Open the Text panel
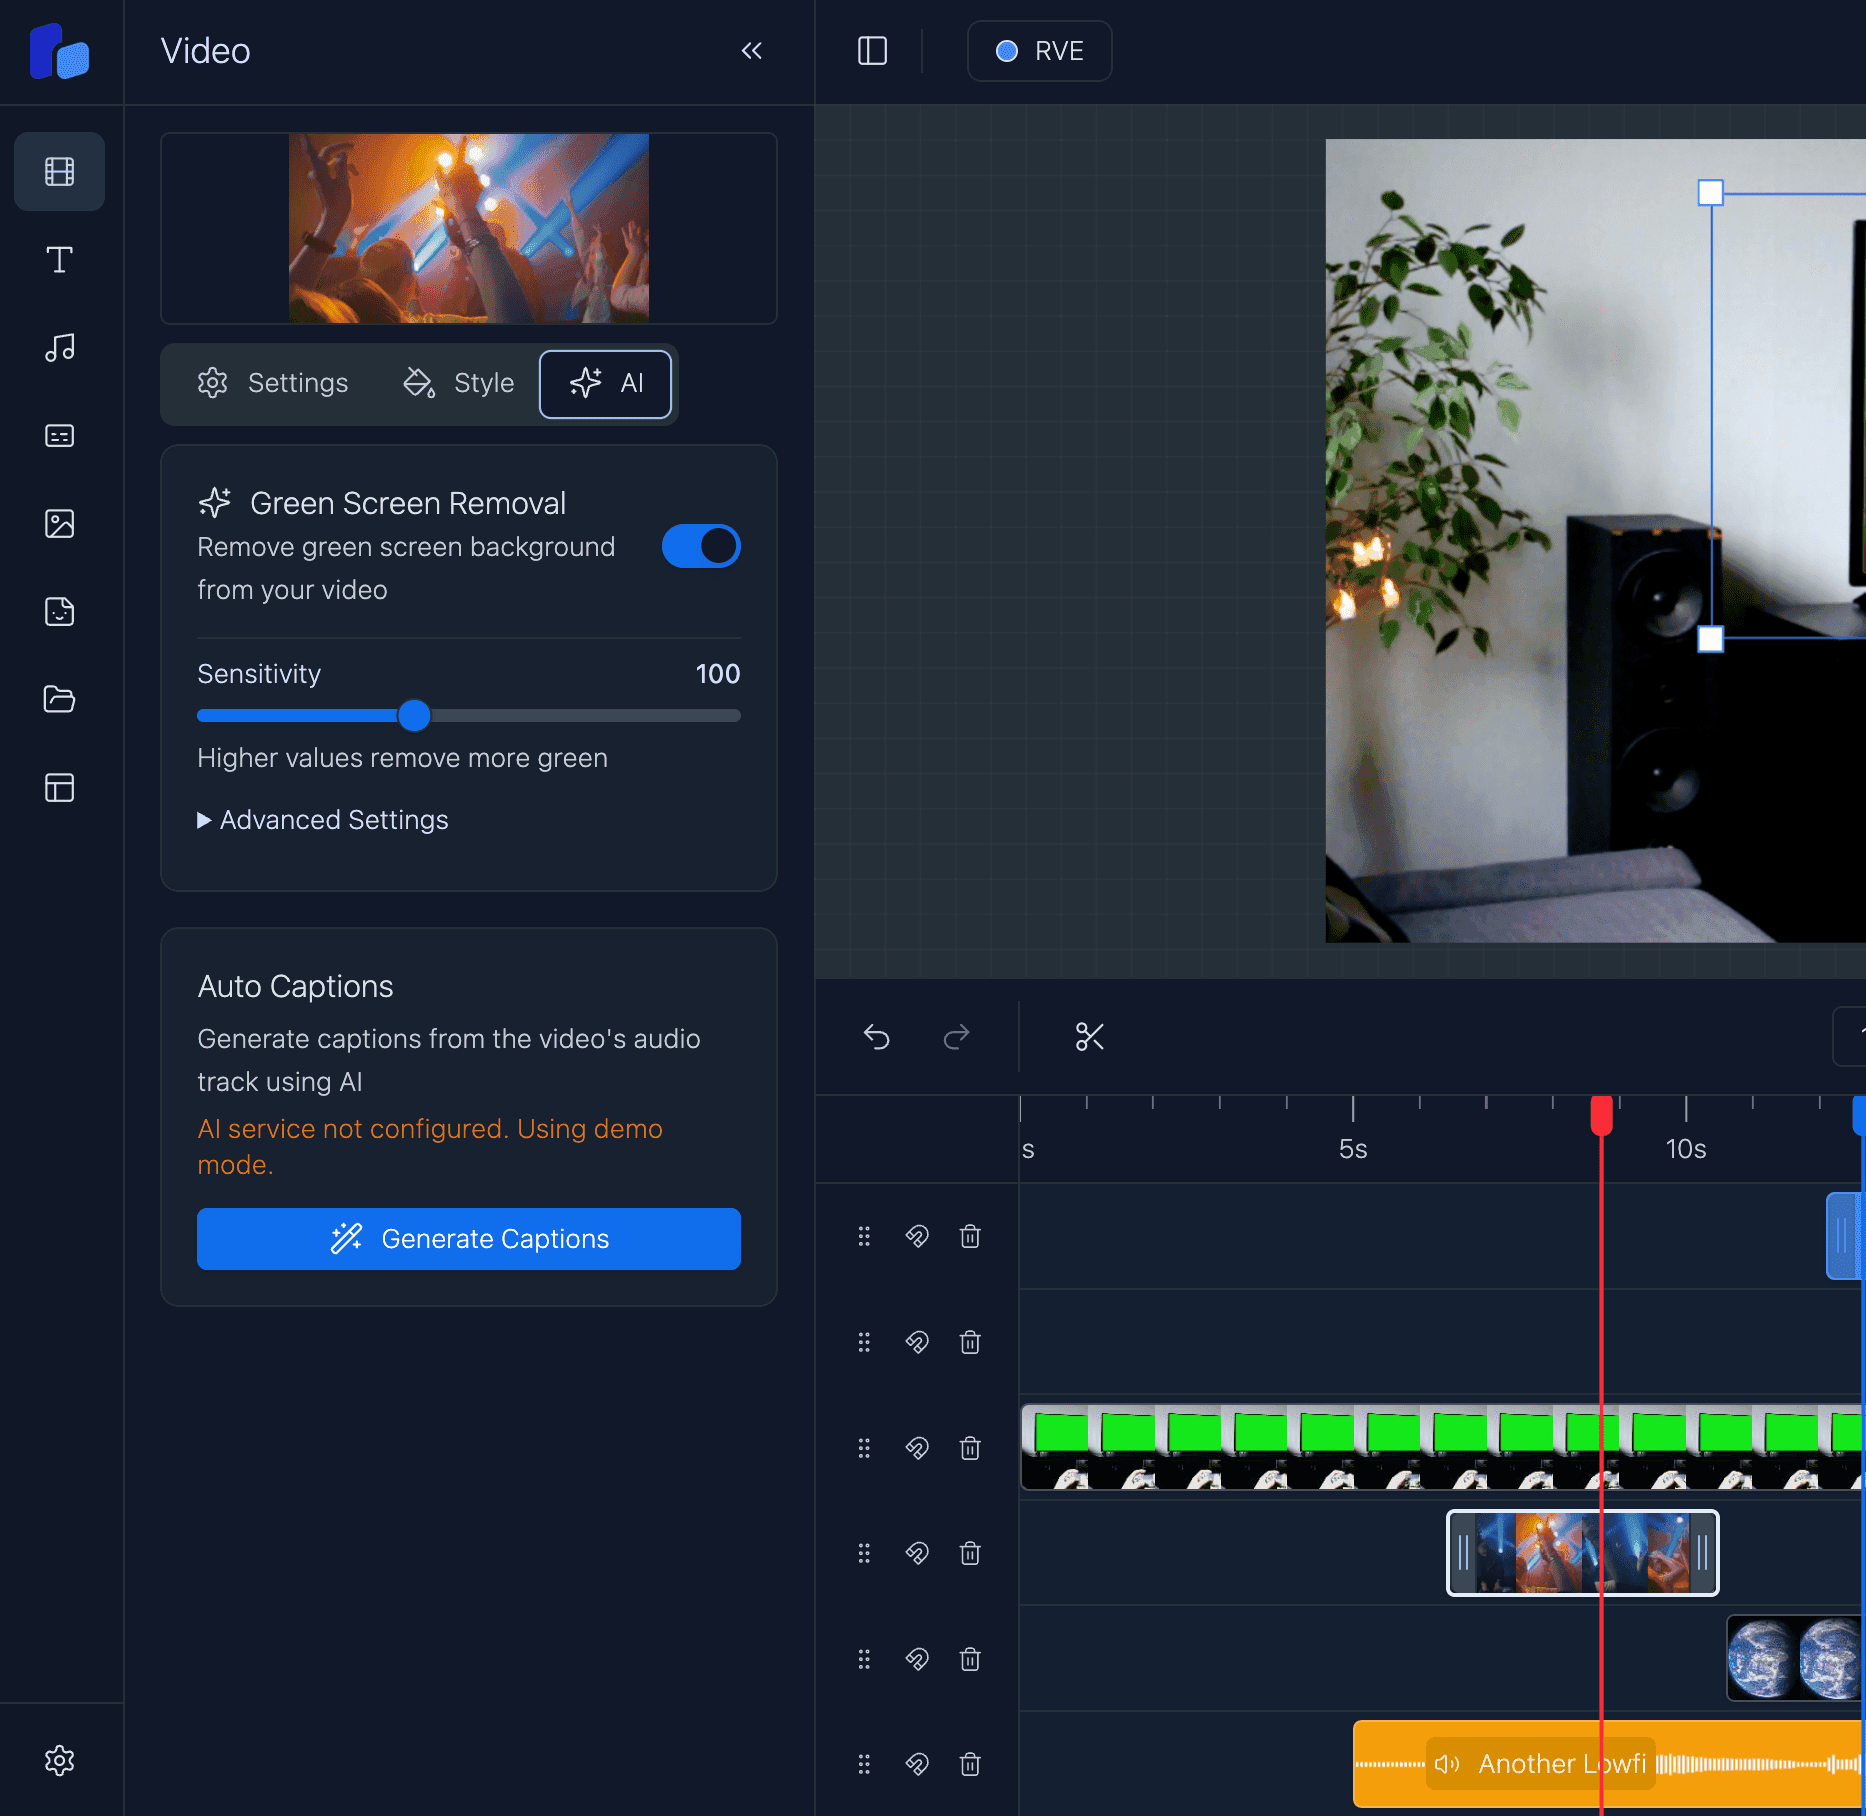The width and height of the screenshot is (1866, 1816). pos(59,259)
